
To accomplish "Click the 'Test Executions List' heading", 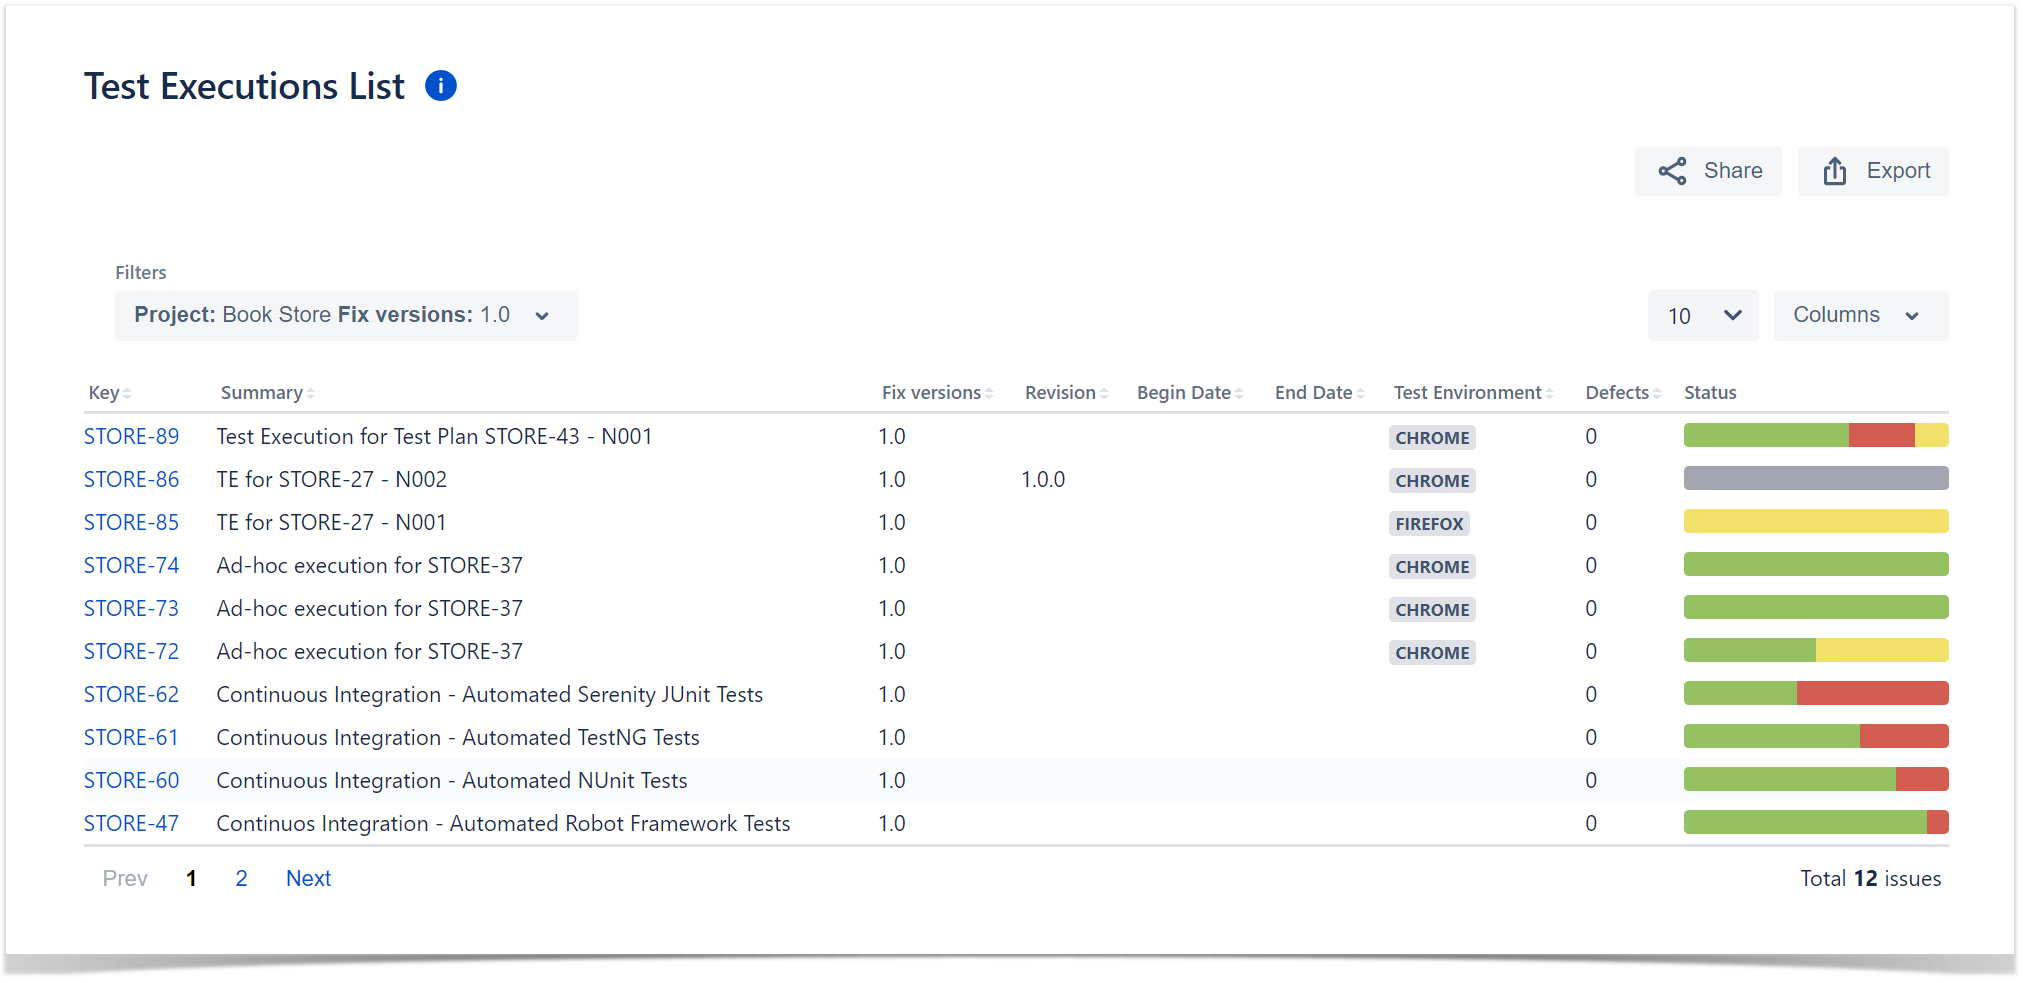I will point(245,87).
